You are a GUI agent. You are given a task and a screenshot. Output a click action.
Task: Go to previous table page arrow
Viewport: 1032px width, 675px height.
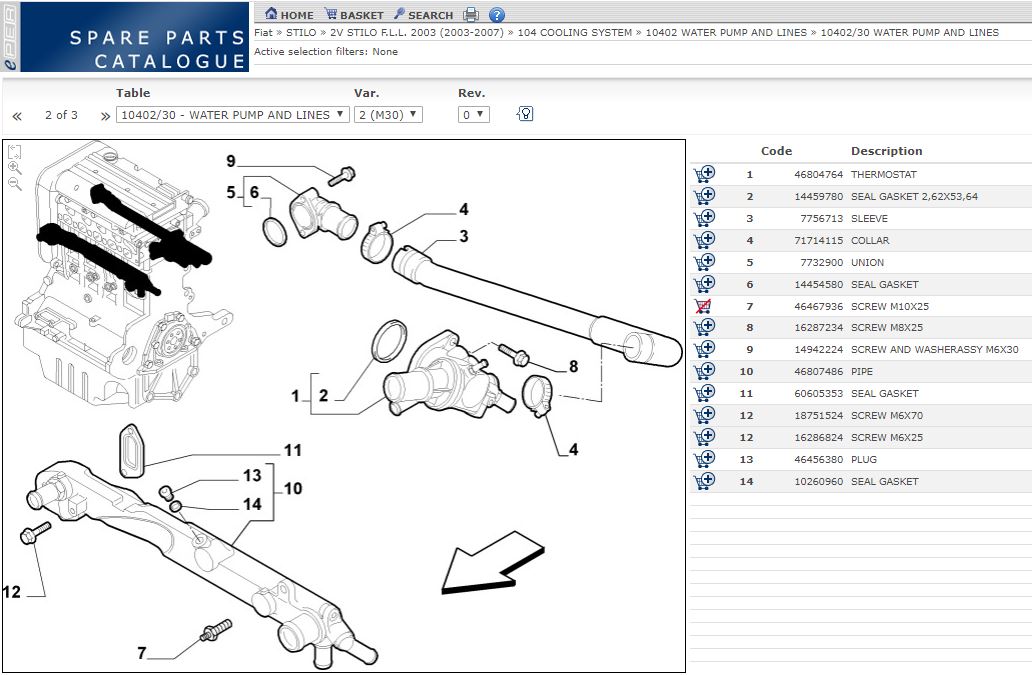[x=17, y=116]
